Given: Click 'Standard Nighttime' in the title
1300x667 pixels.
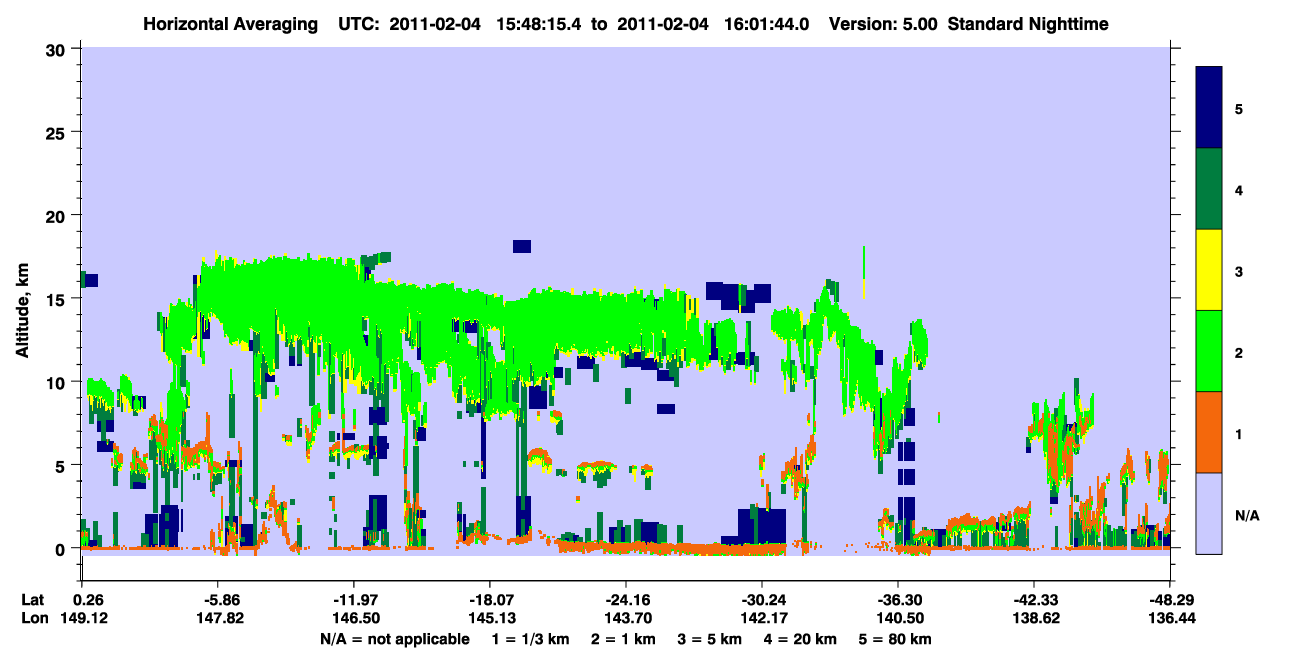Looking at the screenshot, I should coord(1027,23).
